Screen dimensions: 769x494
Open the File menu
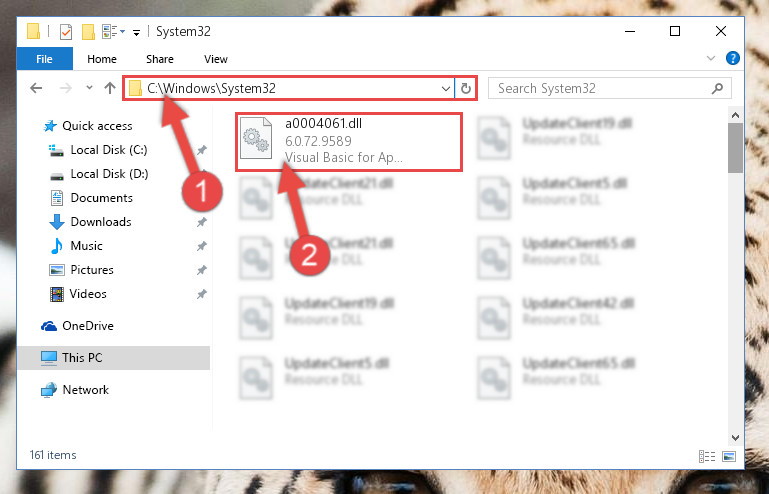pyautogui.click(x=45, y=59)
